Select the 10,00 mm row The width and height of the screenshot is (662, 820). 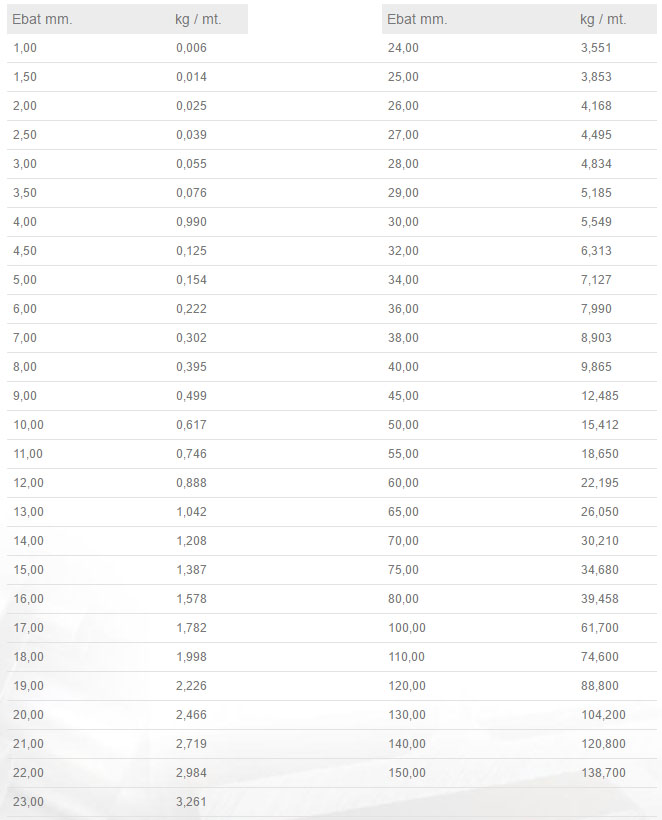pyautogui.click(x=28, y=425)
